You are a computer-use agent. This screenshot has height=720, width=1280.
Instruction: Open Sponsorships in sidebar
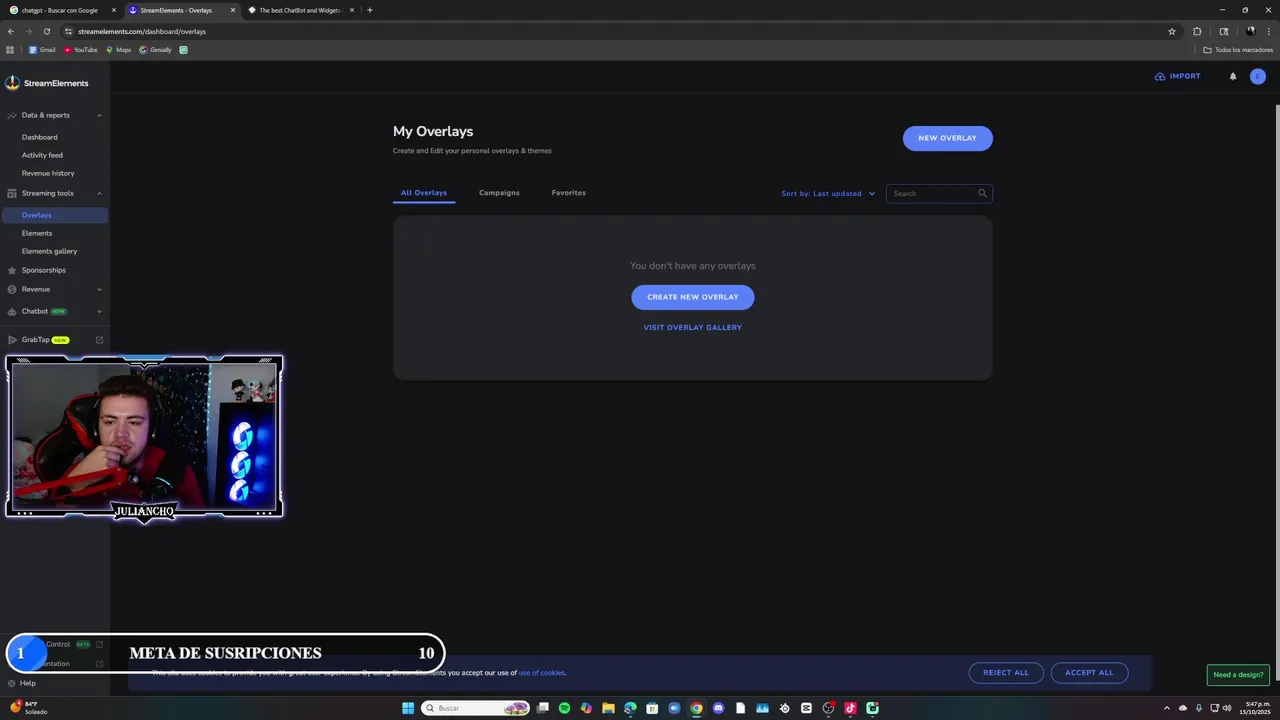coord(44,270)
